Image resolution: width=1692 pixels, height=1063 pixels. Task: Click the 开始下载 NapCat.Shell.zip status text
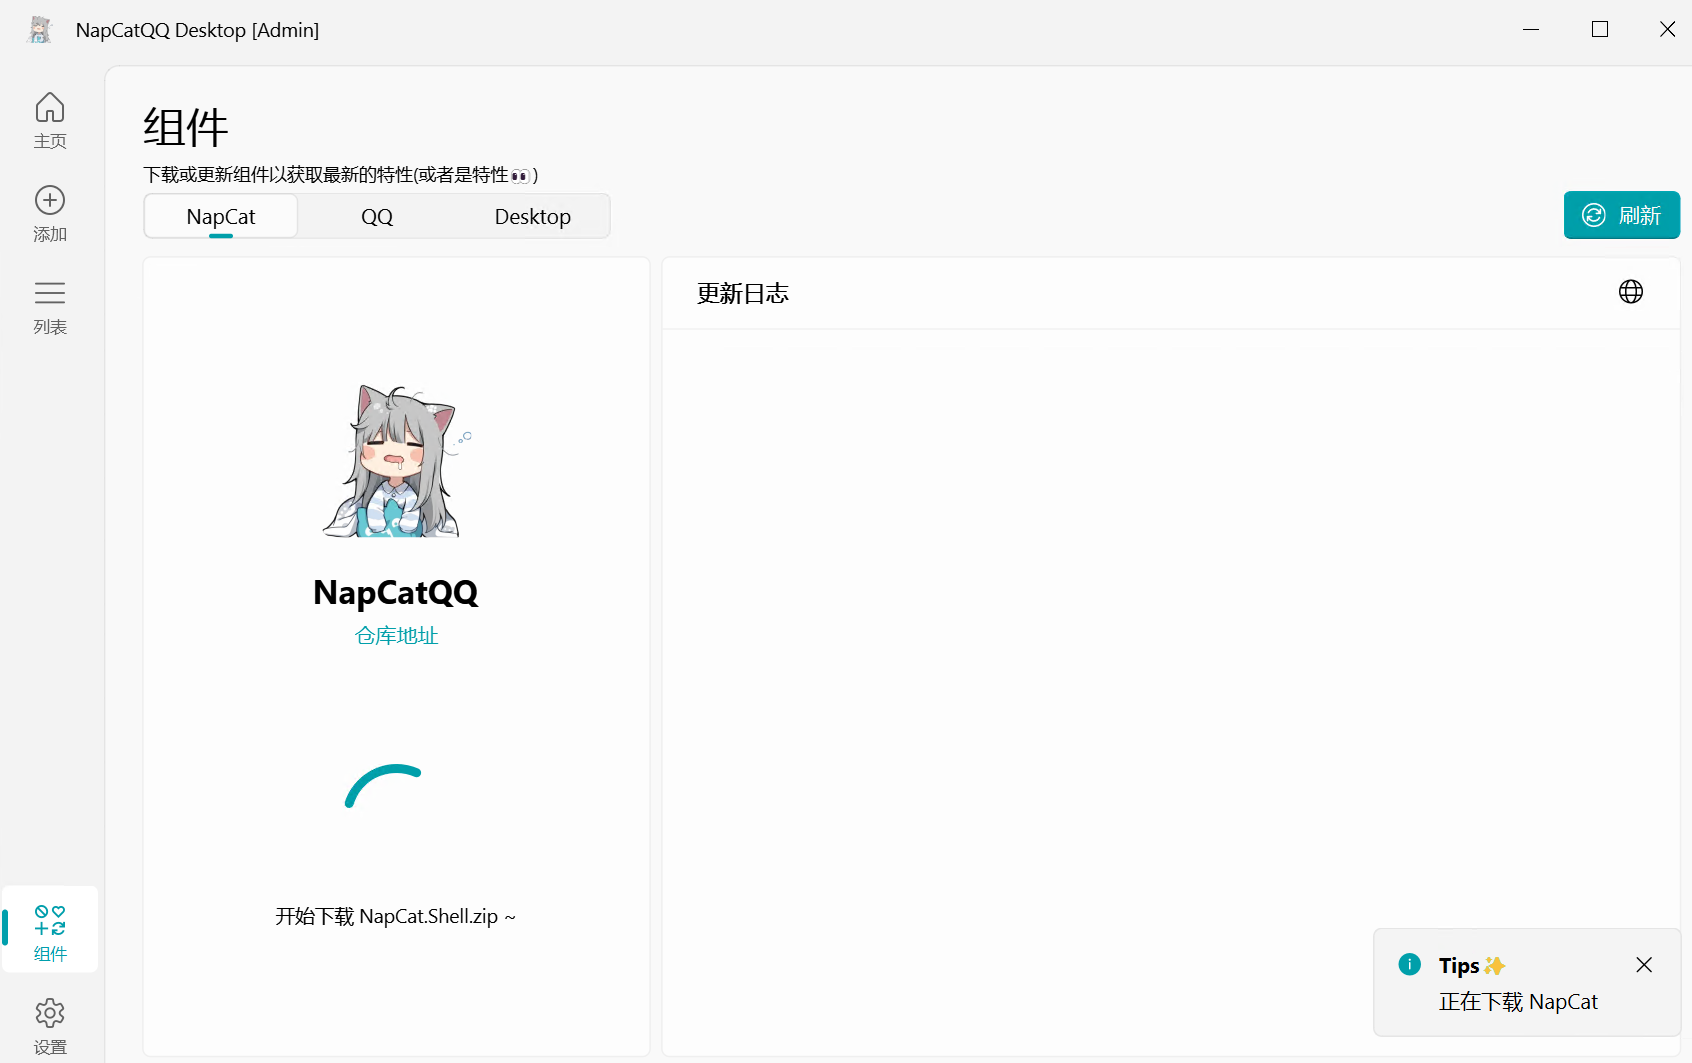(396, 917)
